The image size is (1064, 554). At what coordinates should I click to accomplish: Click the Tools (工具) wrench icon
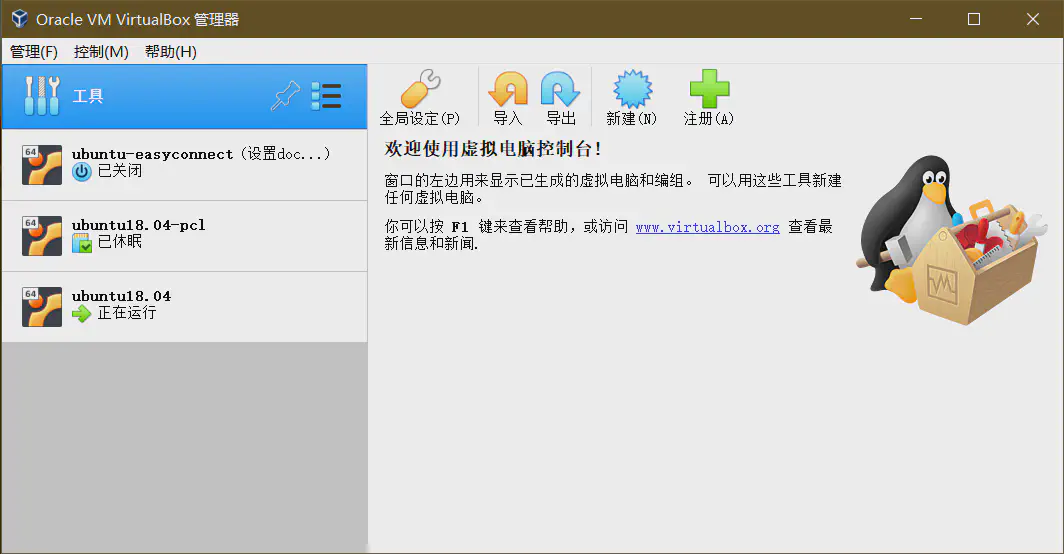42,96
